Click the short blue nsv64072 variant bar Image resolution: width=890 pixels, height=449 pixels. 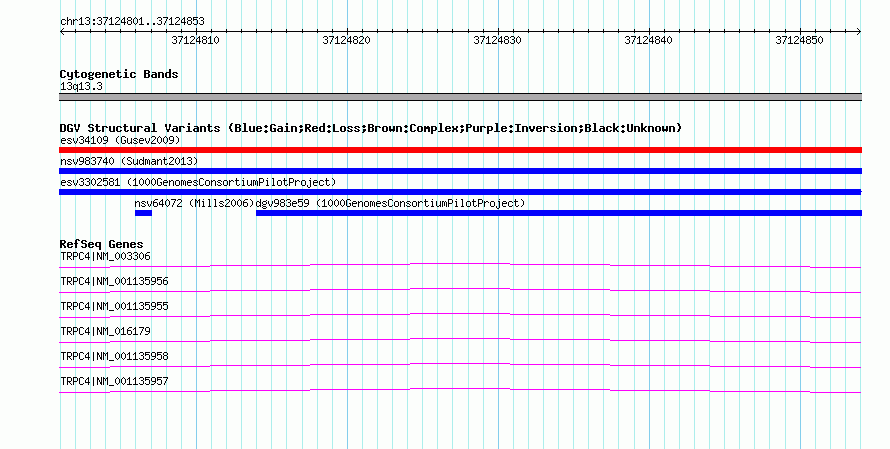coord(144,213)
